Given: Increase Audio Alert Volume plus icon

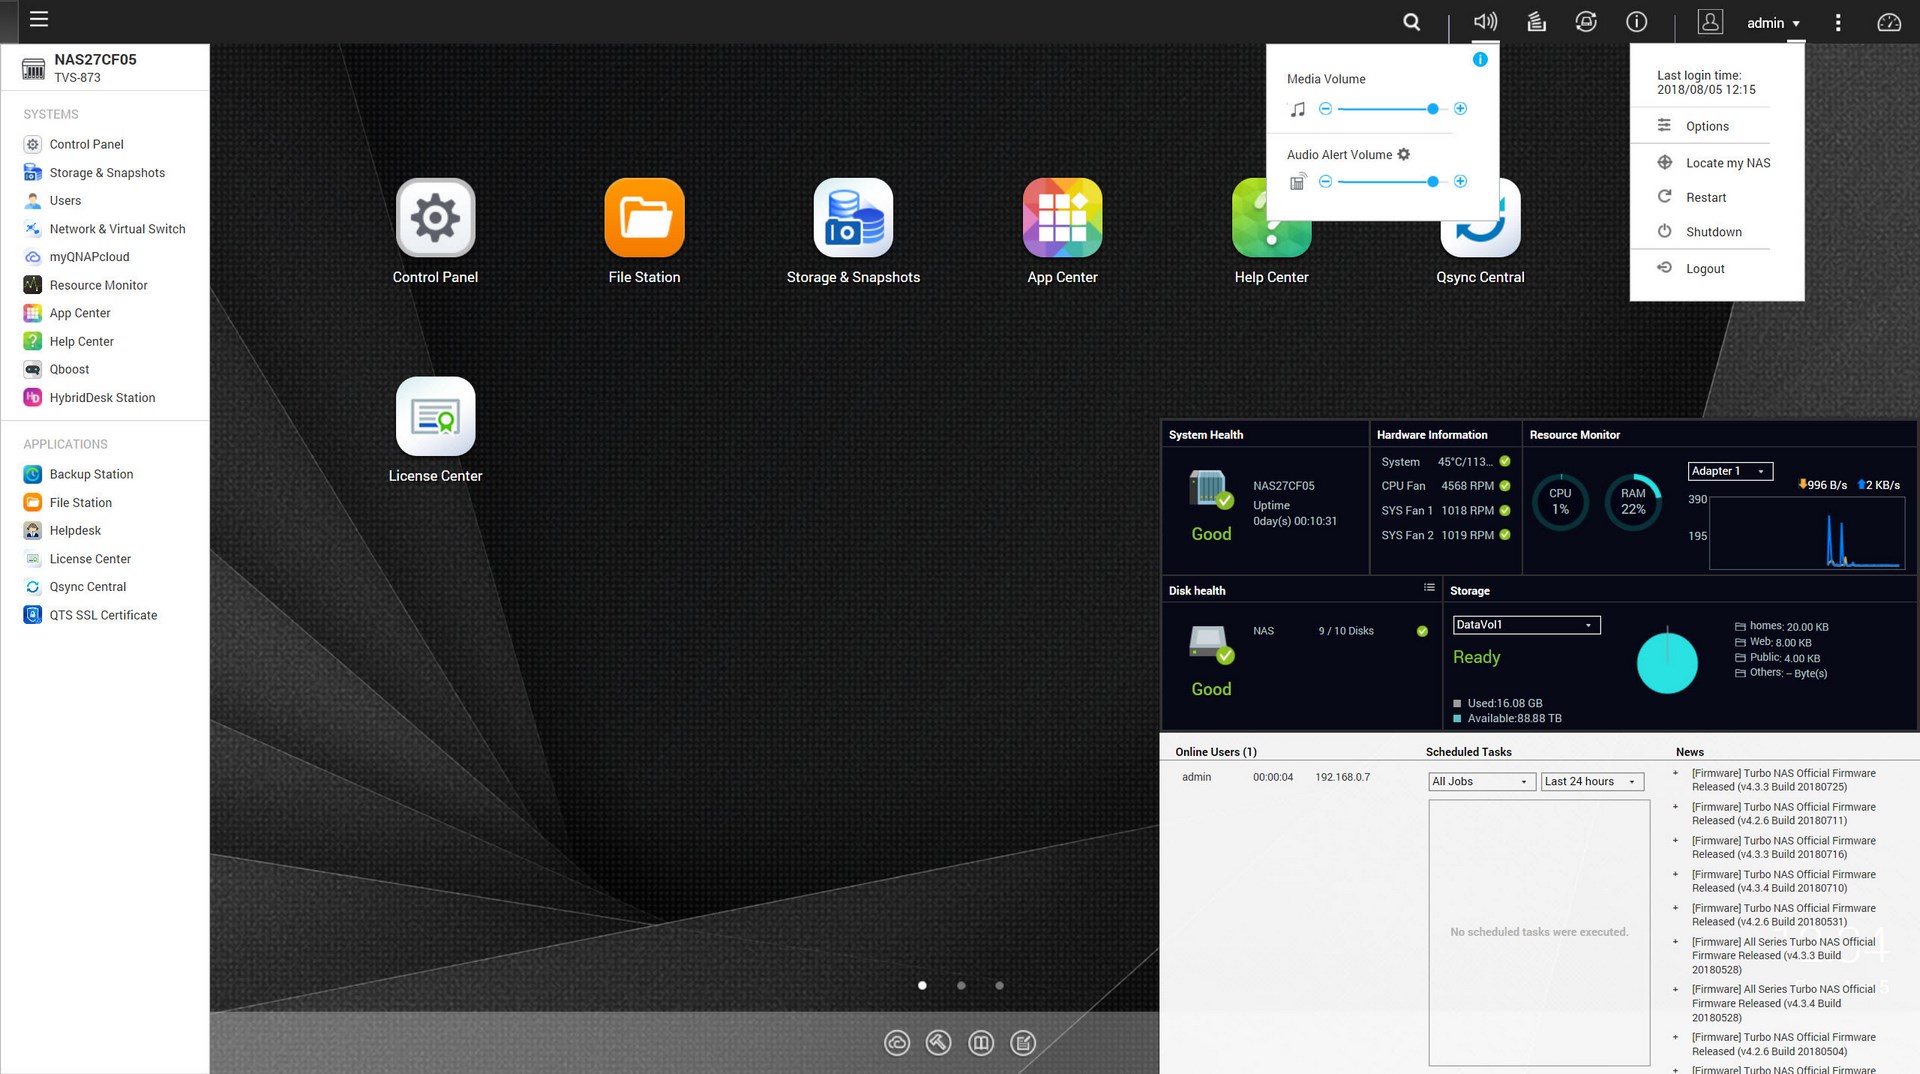Looking at the screenshot, I should [x=1460, y=181].
